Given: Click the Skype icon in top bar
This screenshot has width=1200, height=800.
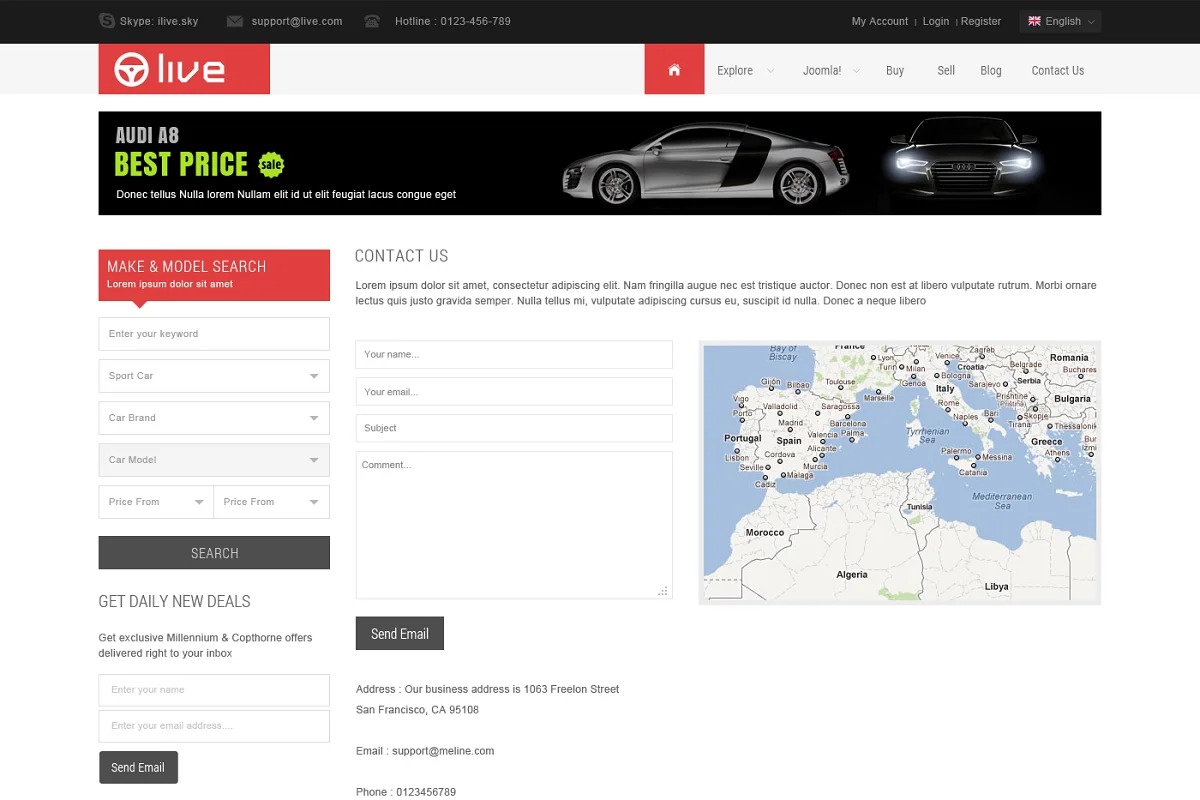Looking at the screenshot, I should click(x=107, y=21).
